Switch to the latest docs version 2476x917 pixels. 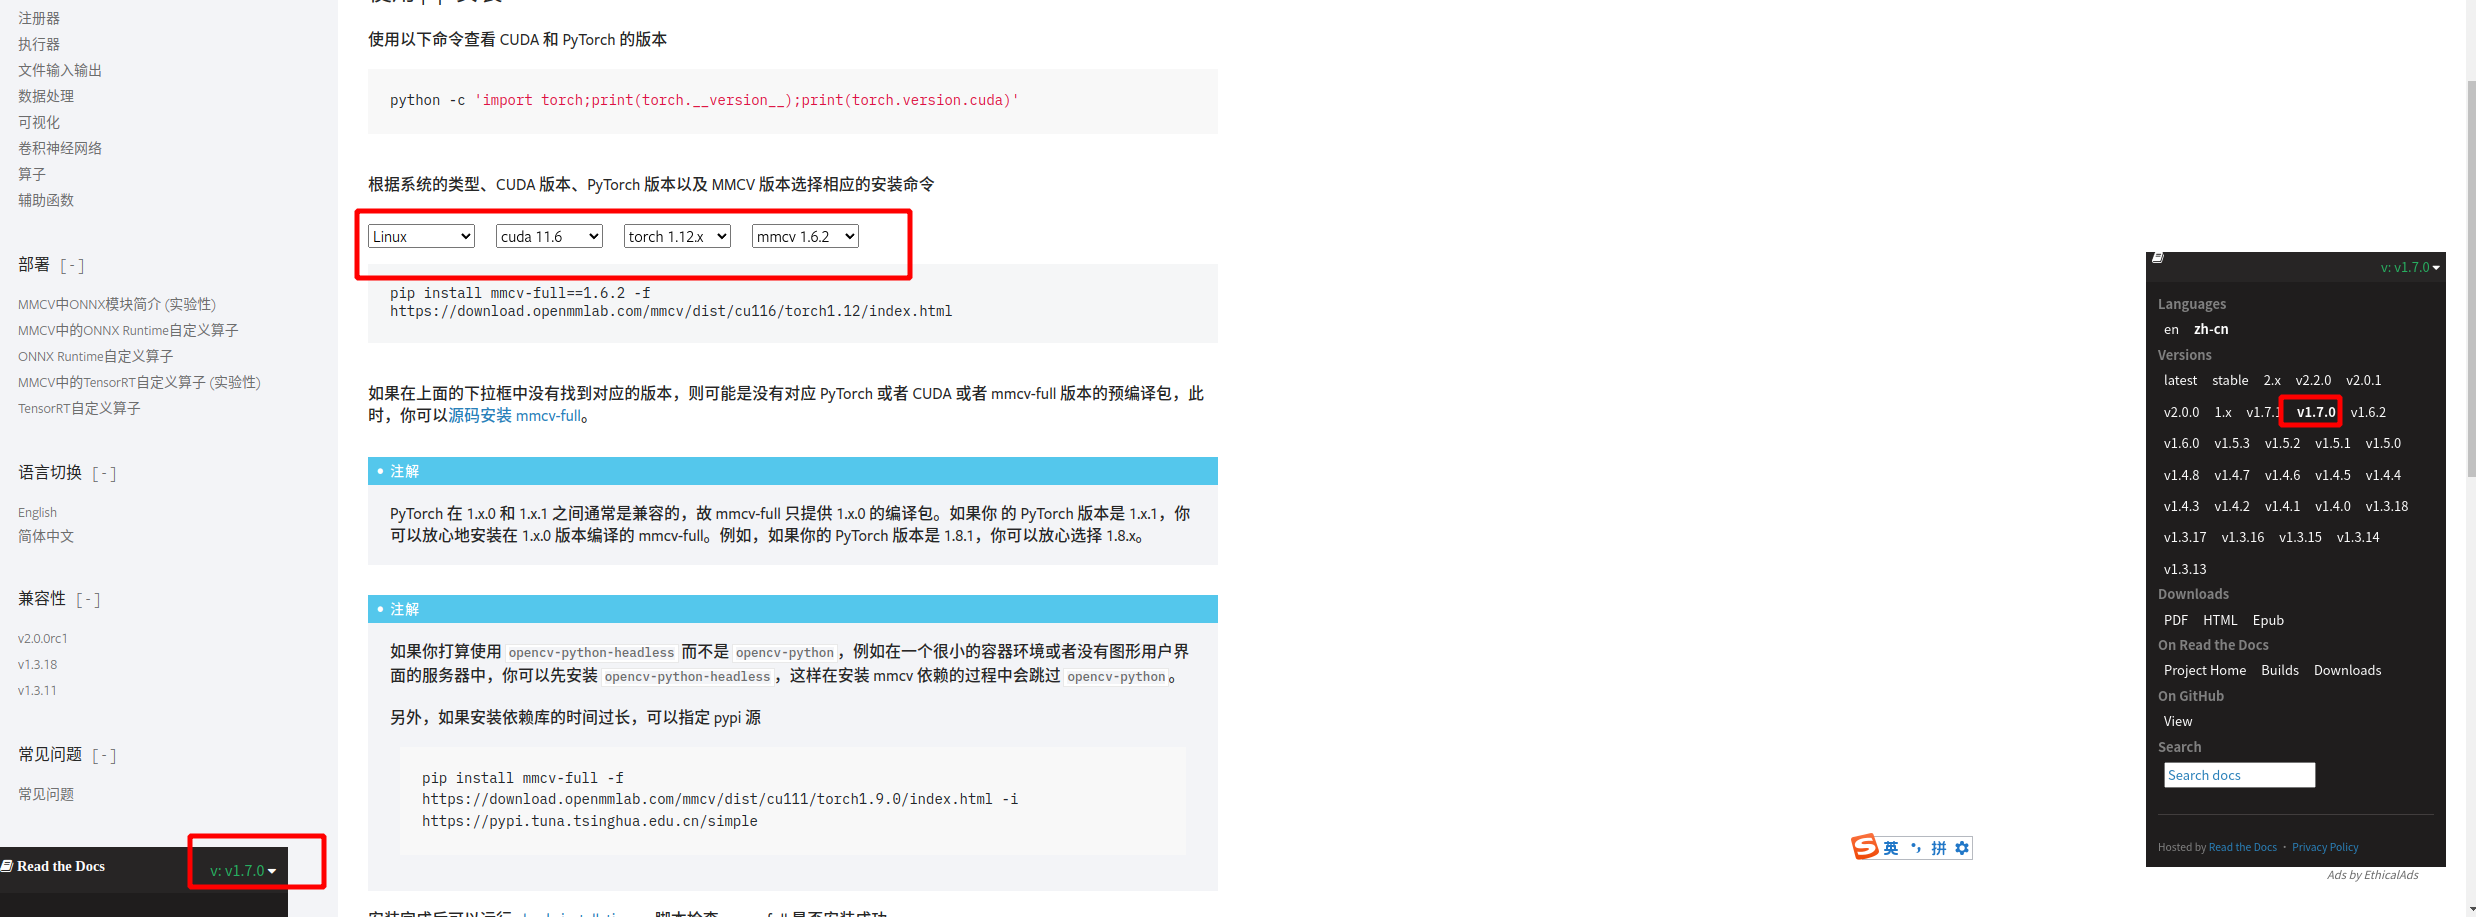(x=2180, y=380)
